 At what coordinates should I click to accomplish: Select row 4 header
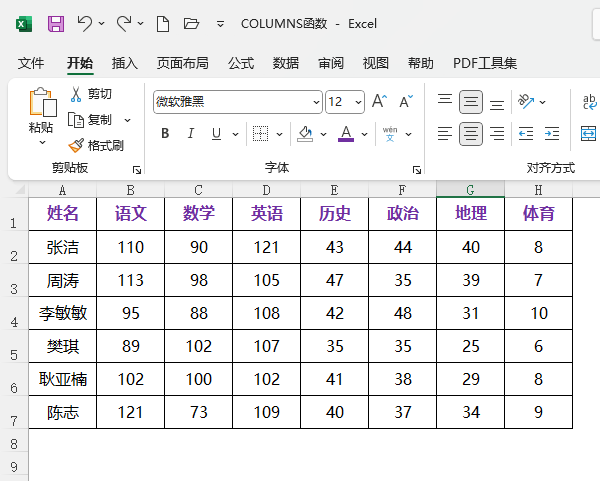click(x=14, y=313)
